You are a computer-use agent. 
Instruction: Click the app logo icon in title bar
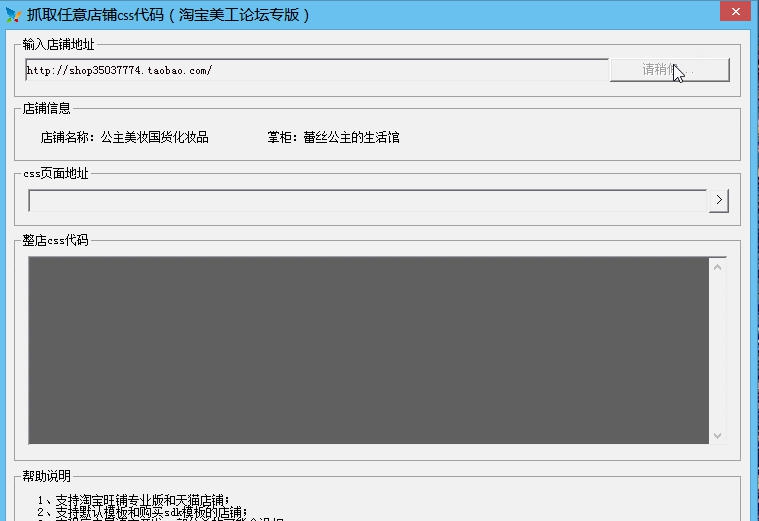coord(13,15)
